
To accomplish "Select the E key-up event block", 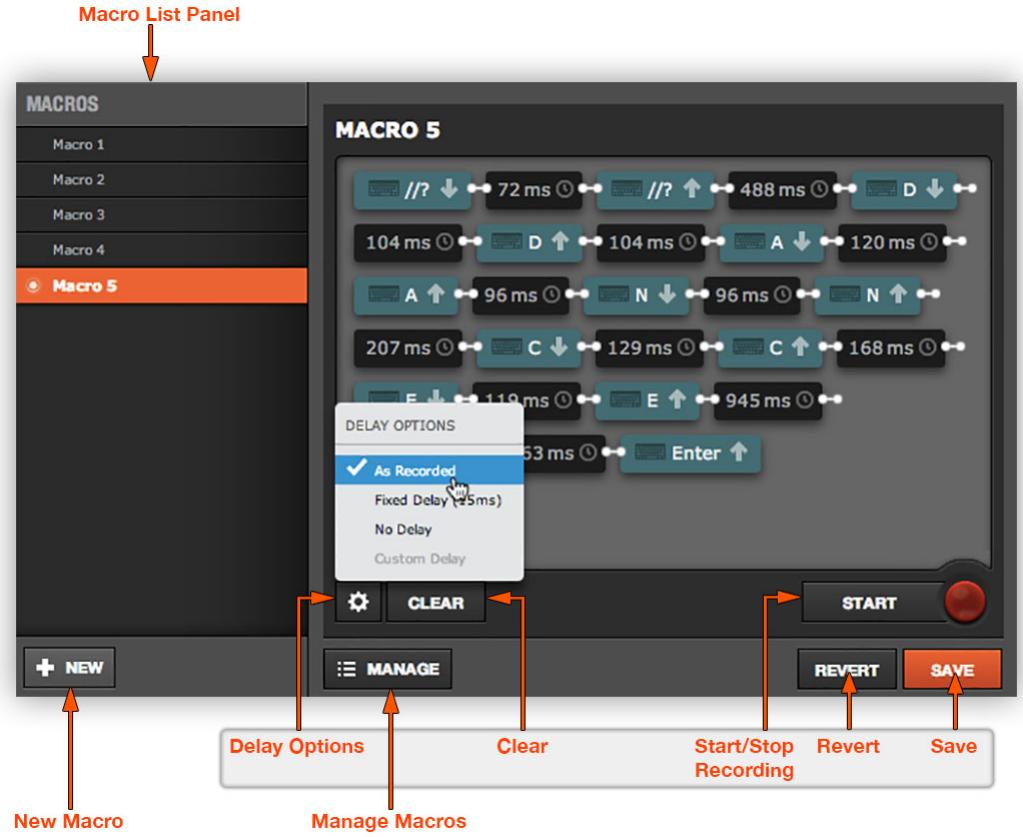I will coord(647,400).
